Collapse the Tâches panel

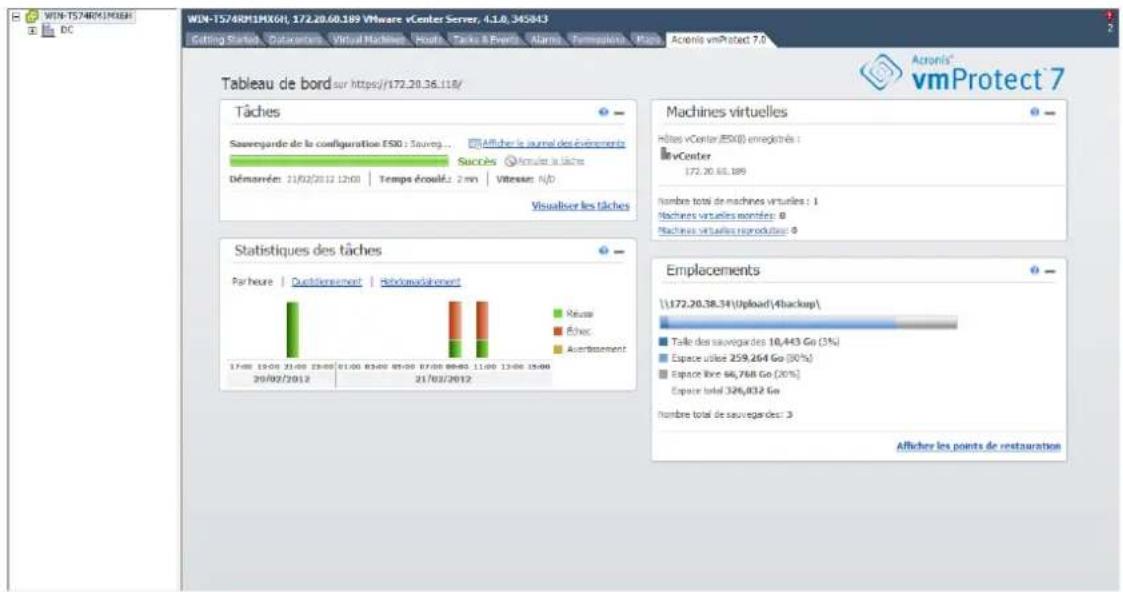(620, 113)
